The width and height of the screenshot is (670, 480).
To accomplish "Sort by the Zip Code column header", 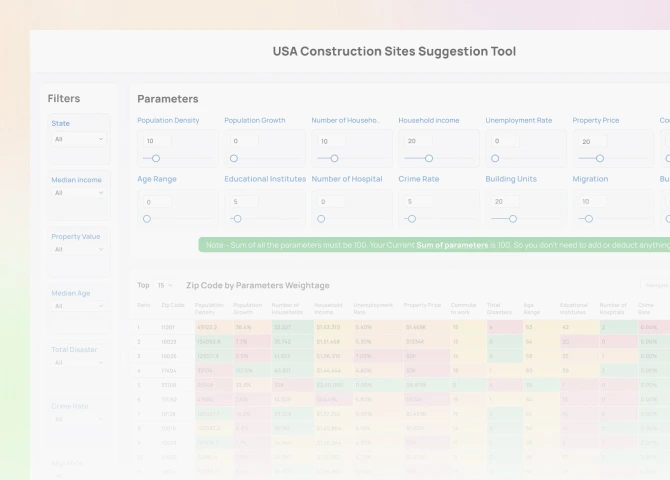I will pyautogui.click(x=173, y=305).
